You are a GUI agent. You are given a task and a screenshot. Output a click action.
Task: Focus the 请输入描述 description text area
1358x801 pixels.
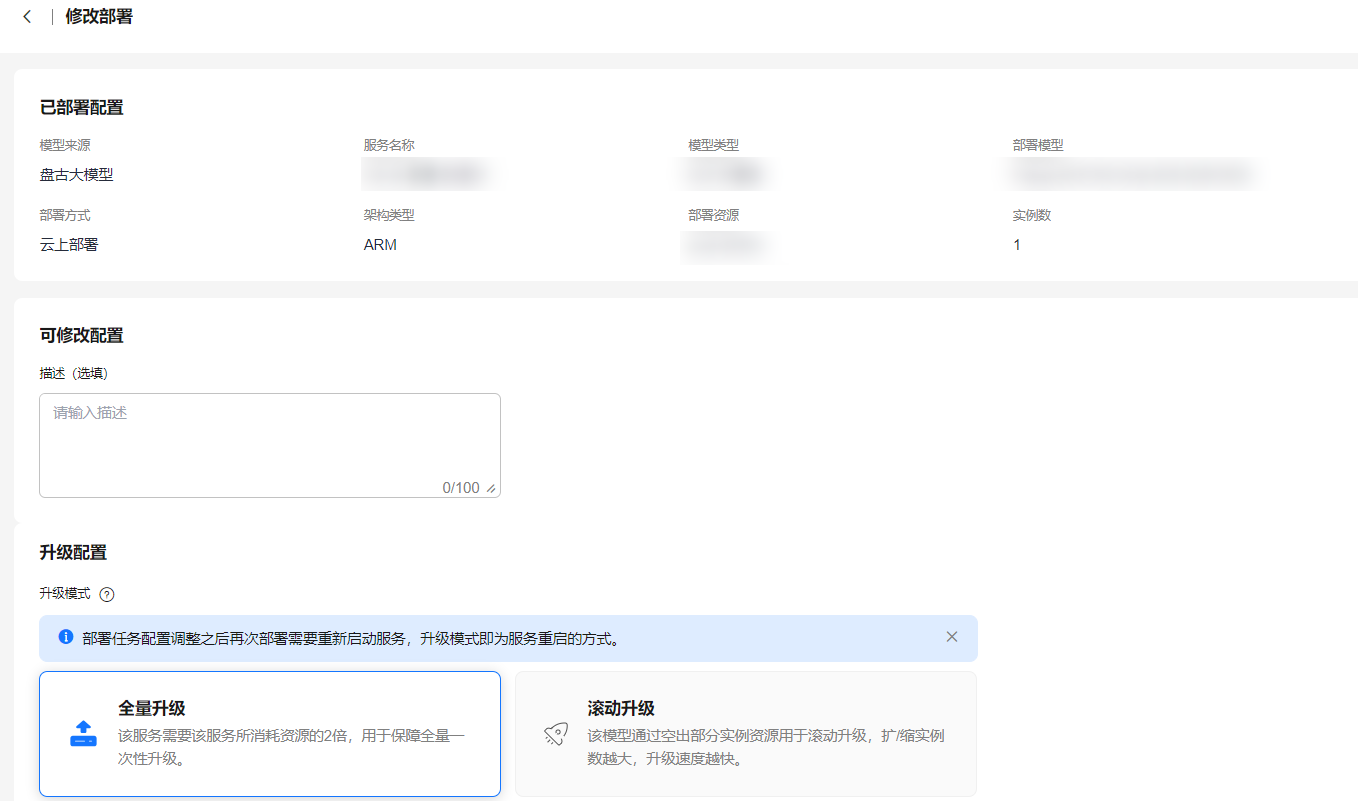point(269,440)
